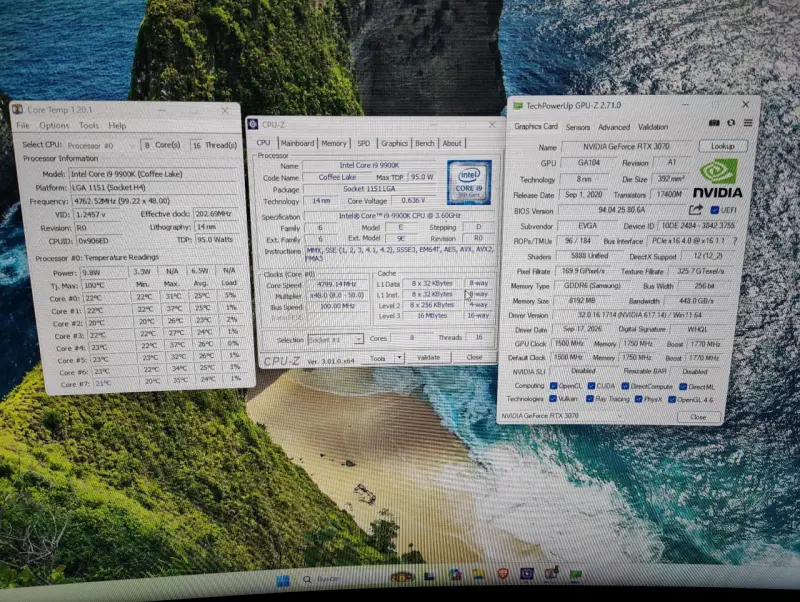Click the Validate button in CPU-Z
Image resolution: width=800 pixels, height=602 pixels.
point(428,358)
